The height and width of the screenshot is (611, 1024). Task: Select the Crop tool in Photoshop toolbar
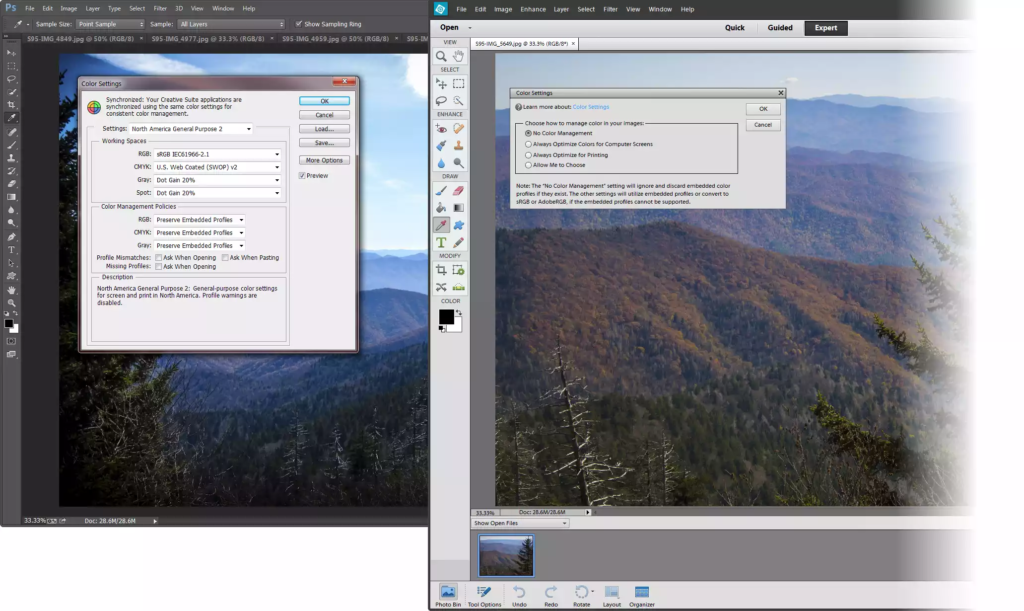(11, 104)
